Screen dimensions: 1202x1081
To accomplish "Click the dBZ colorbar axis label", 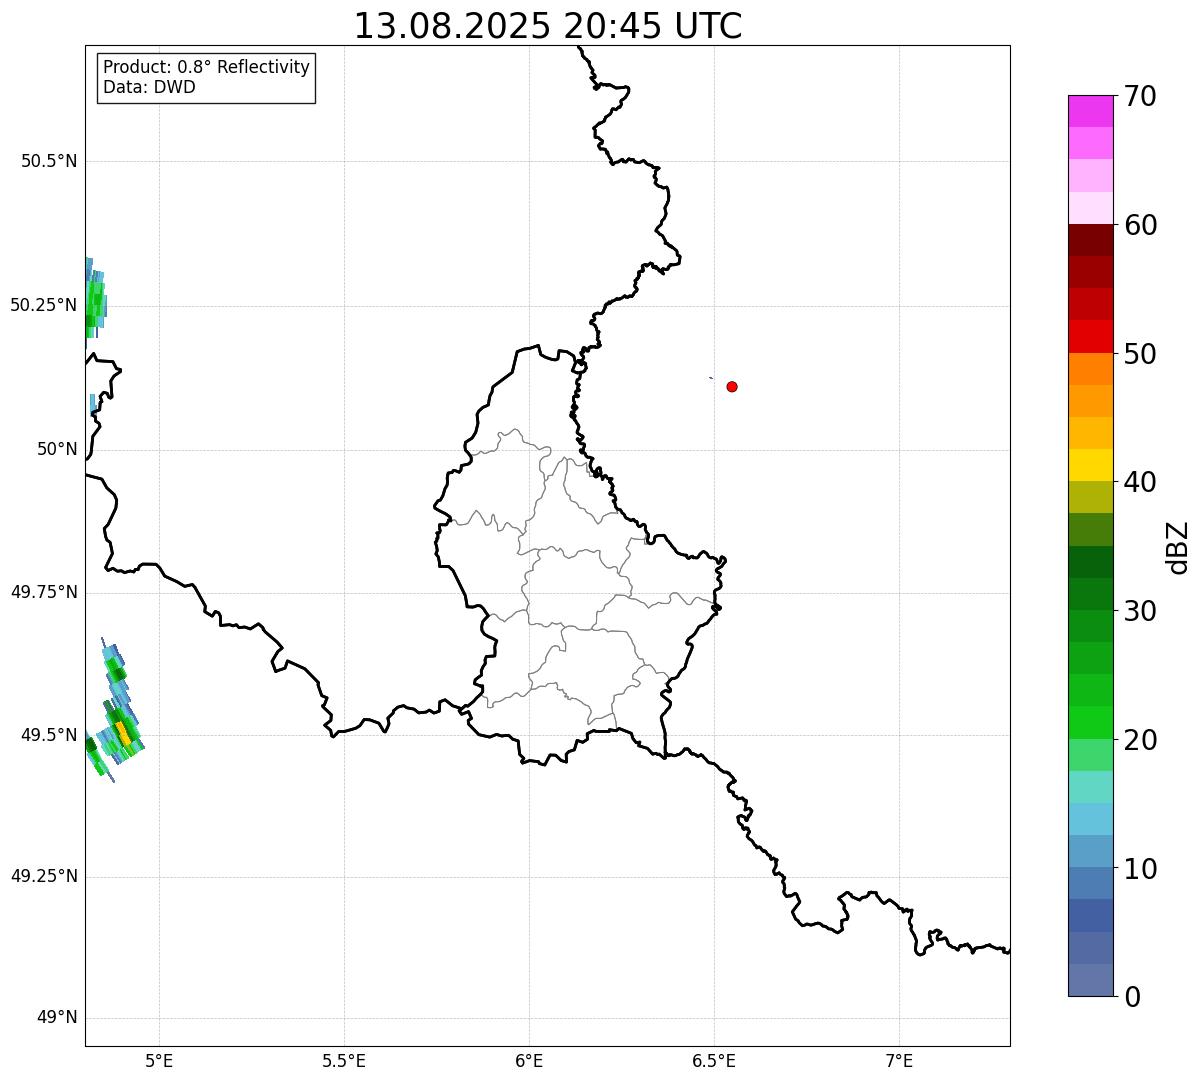I will (x=1178, y=546).
